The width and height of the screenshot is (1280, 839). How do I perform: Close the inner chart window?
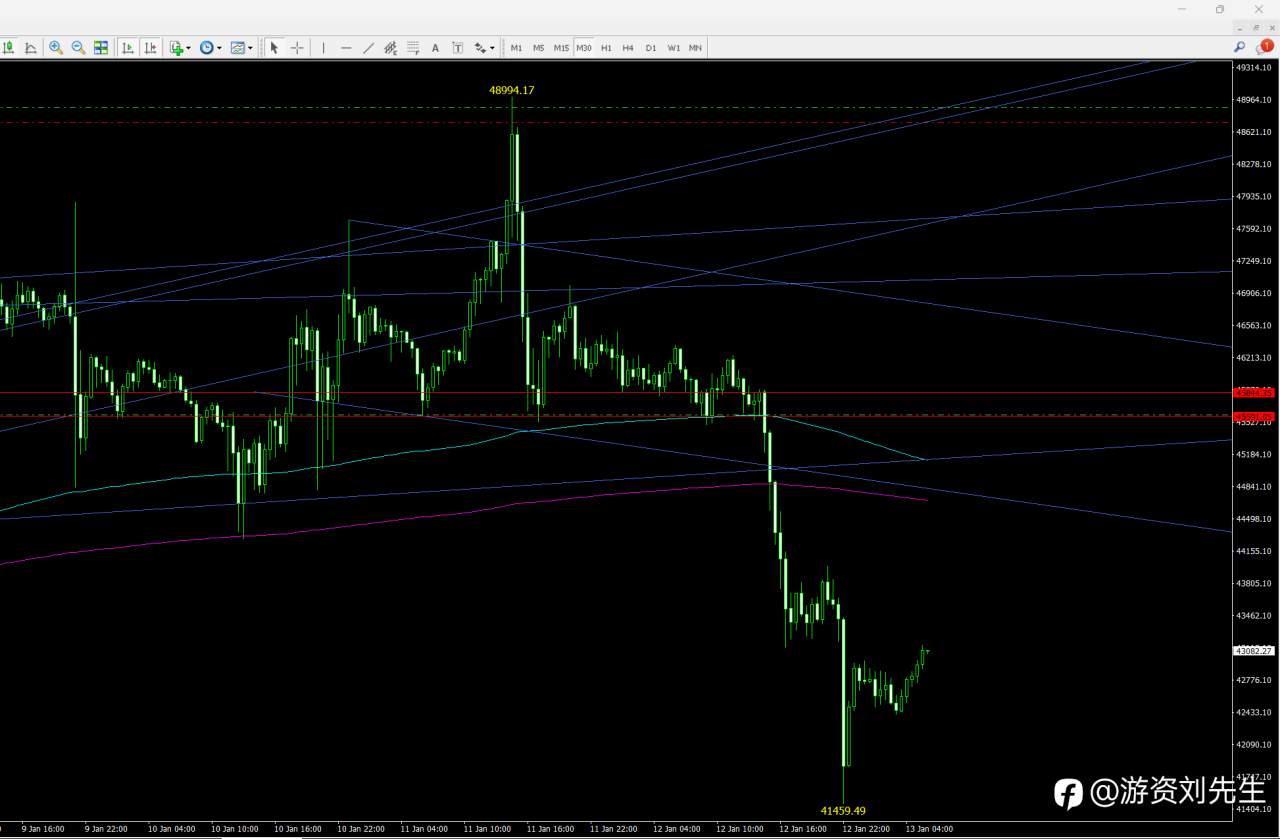coord(1271,27)
